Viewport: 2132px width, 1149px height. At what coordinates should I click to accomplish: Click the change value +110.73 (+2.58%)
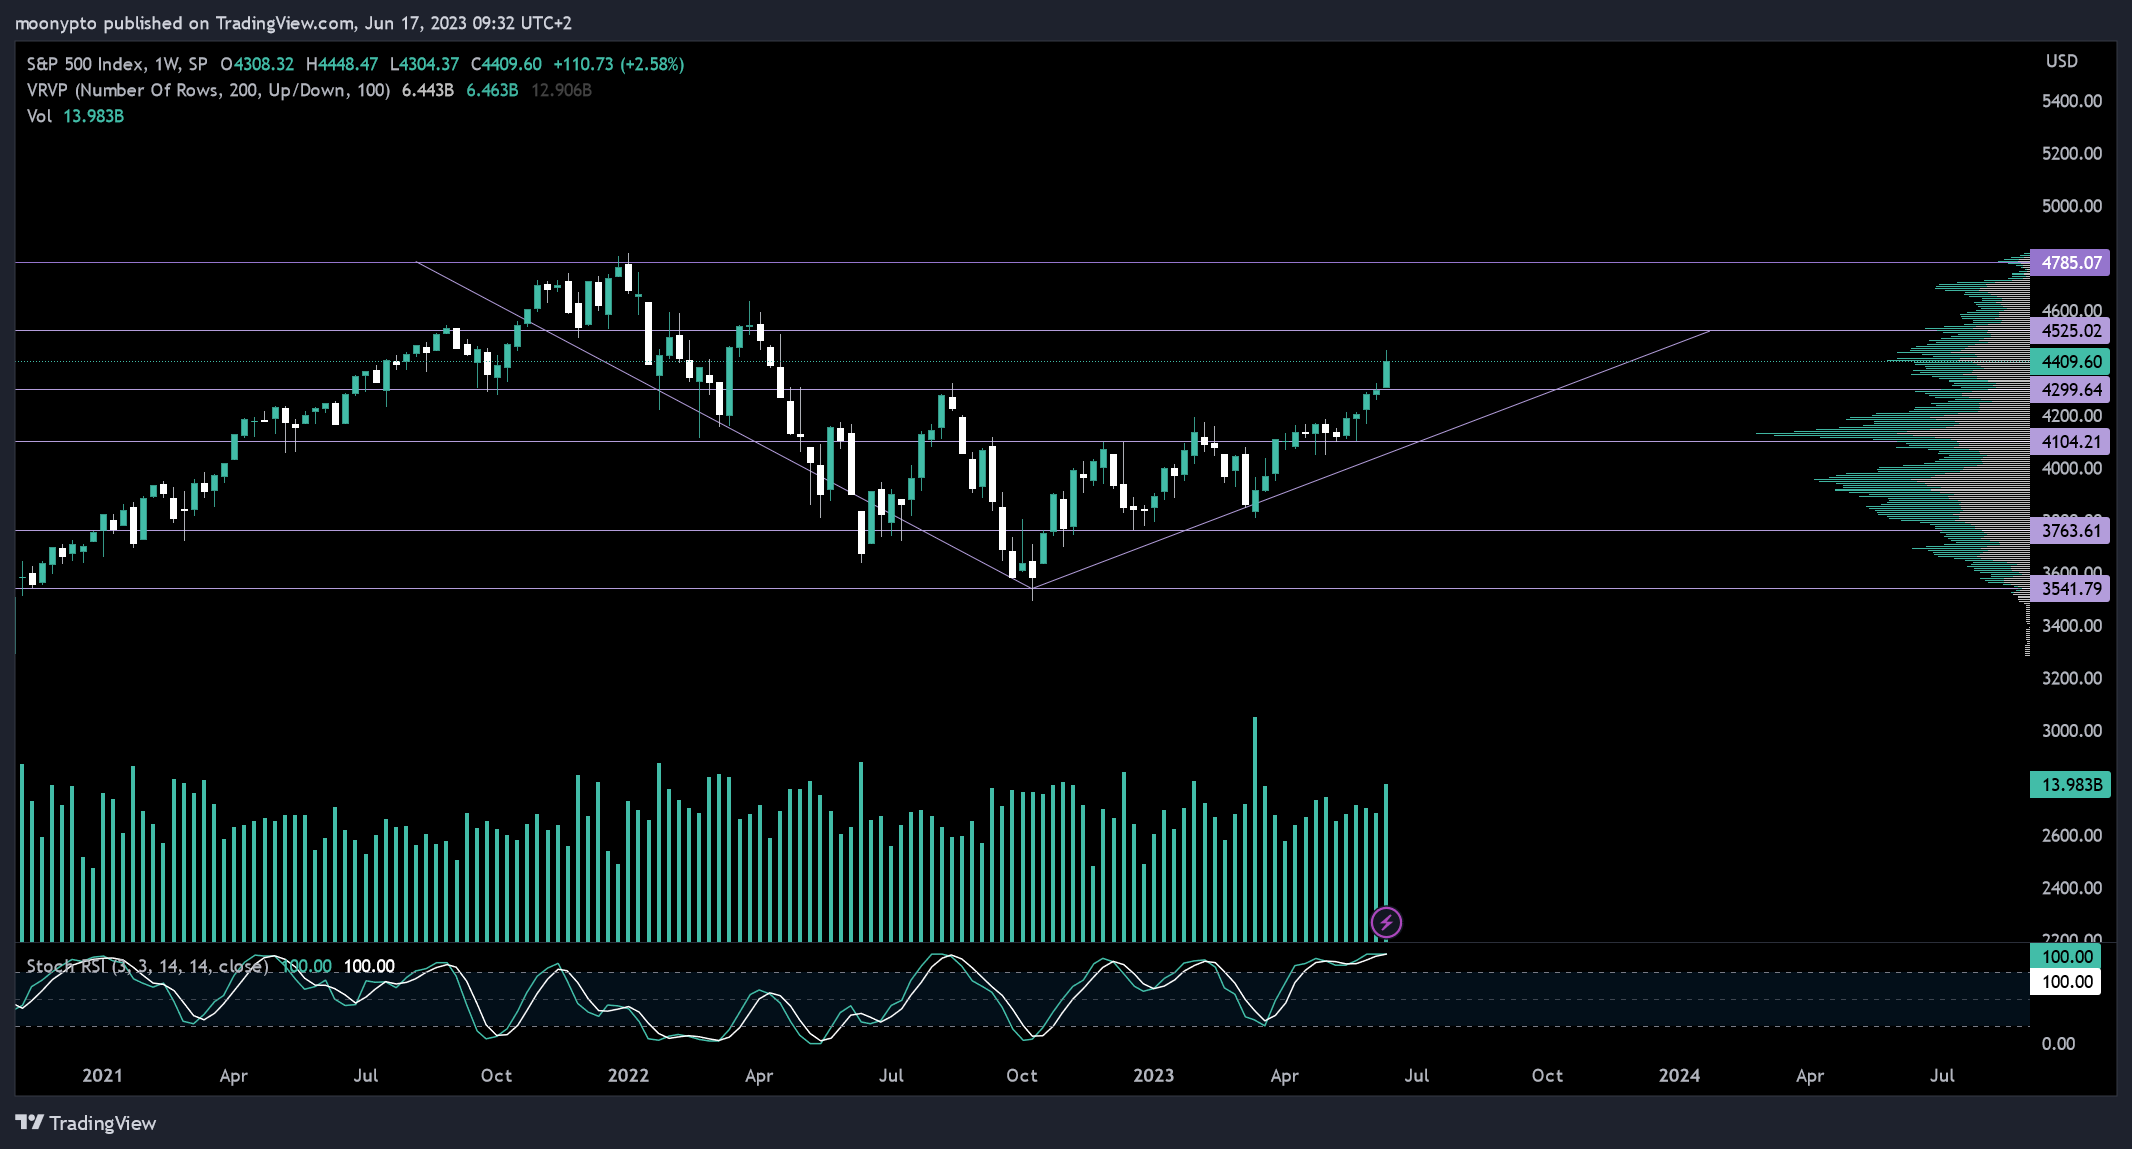(619, 64)
